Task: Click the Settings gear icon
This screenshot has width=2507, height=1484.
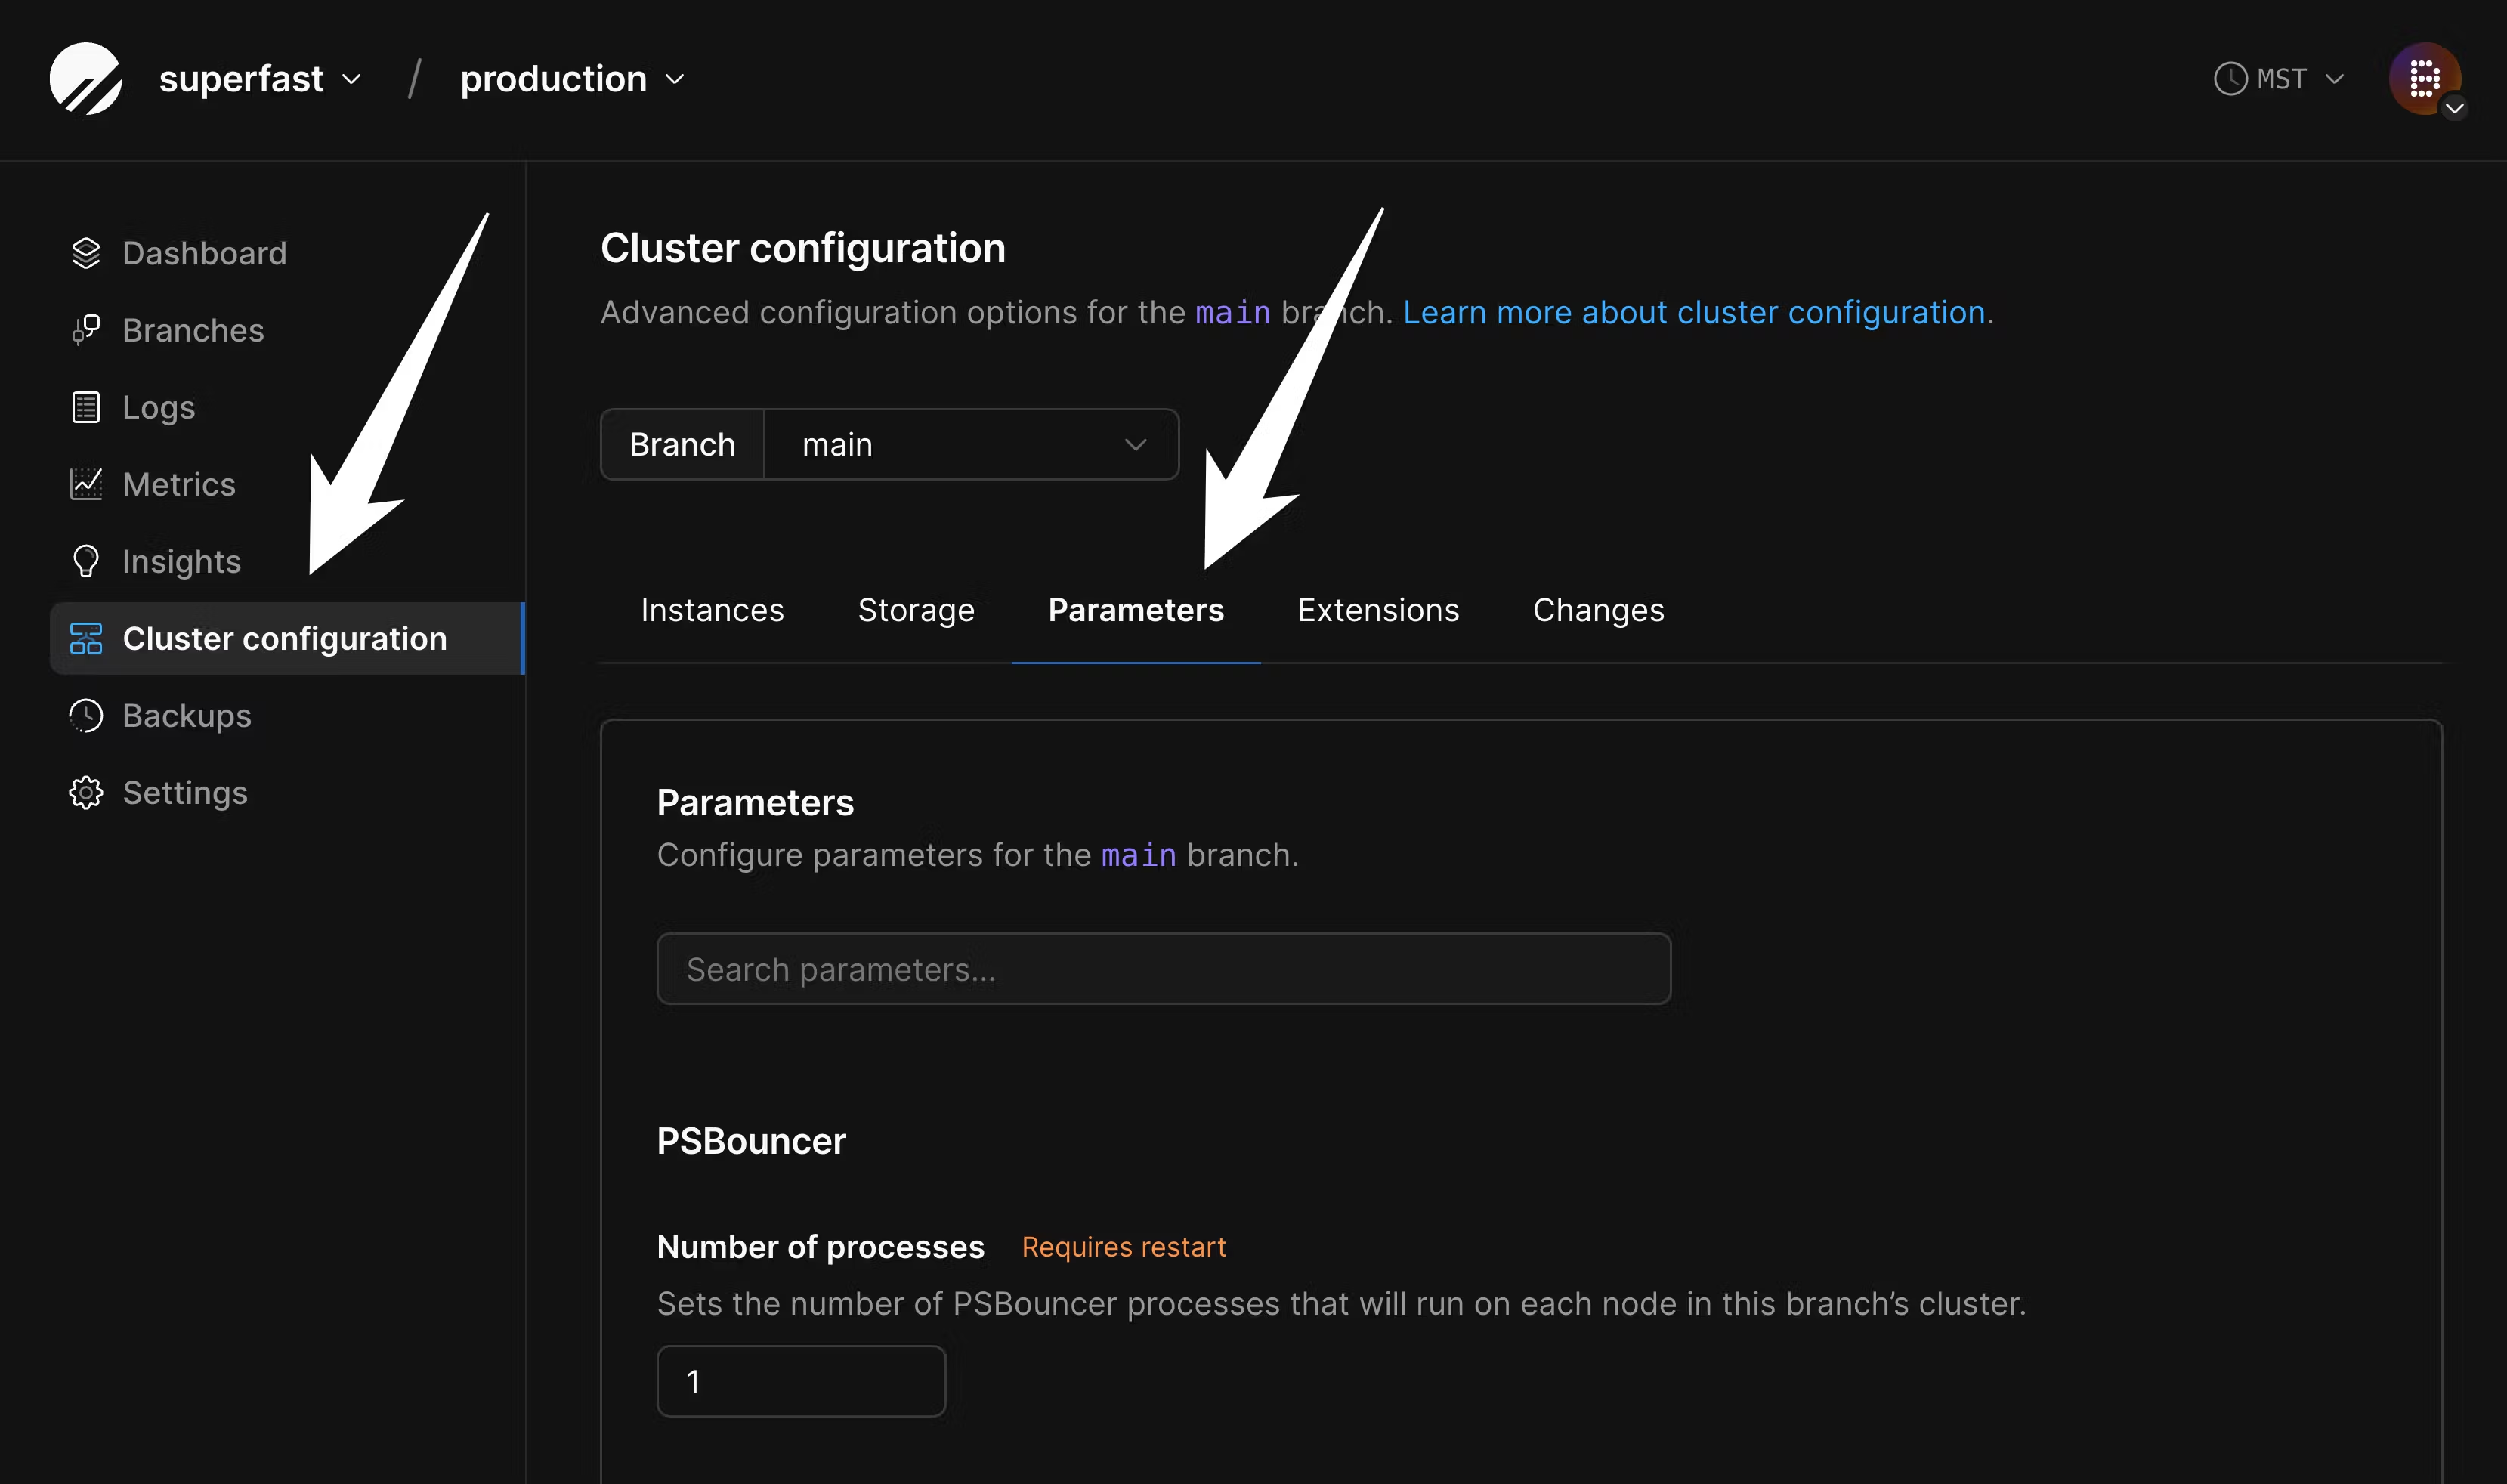Action: tap(86, 792)
